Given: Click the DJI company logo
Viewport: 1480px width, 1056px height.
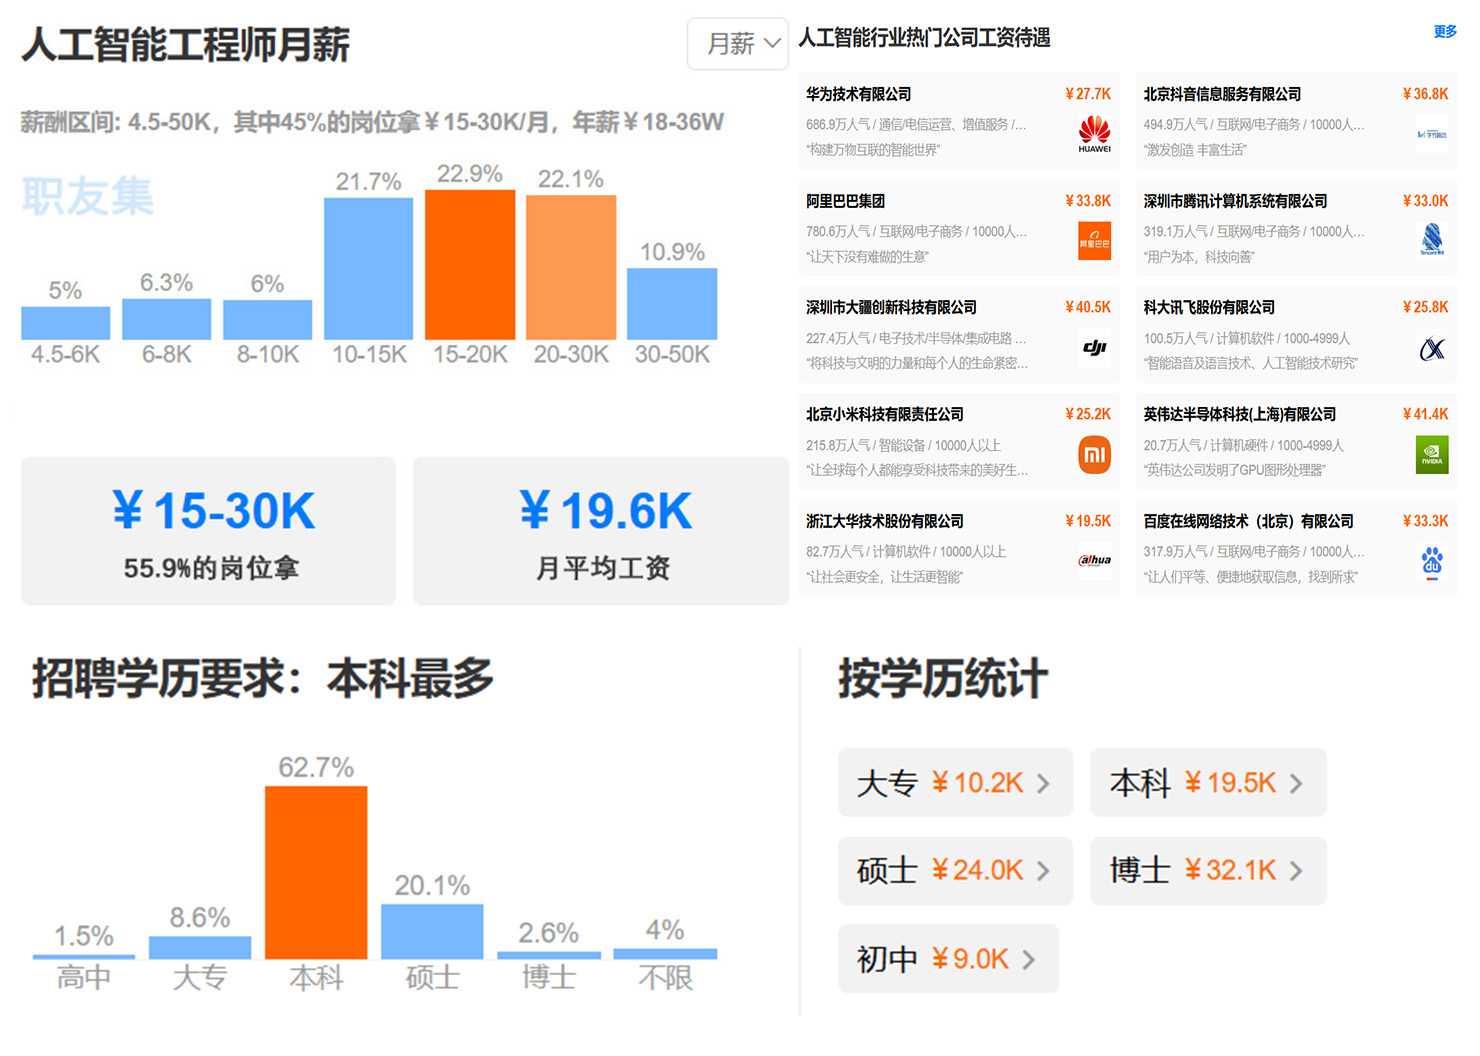Looking at the screenshot, I should [x=1094, y=348].
